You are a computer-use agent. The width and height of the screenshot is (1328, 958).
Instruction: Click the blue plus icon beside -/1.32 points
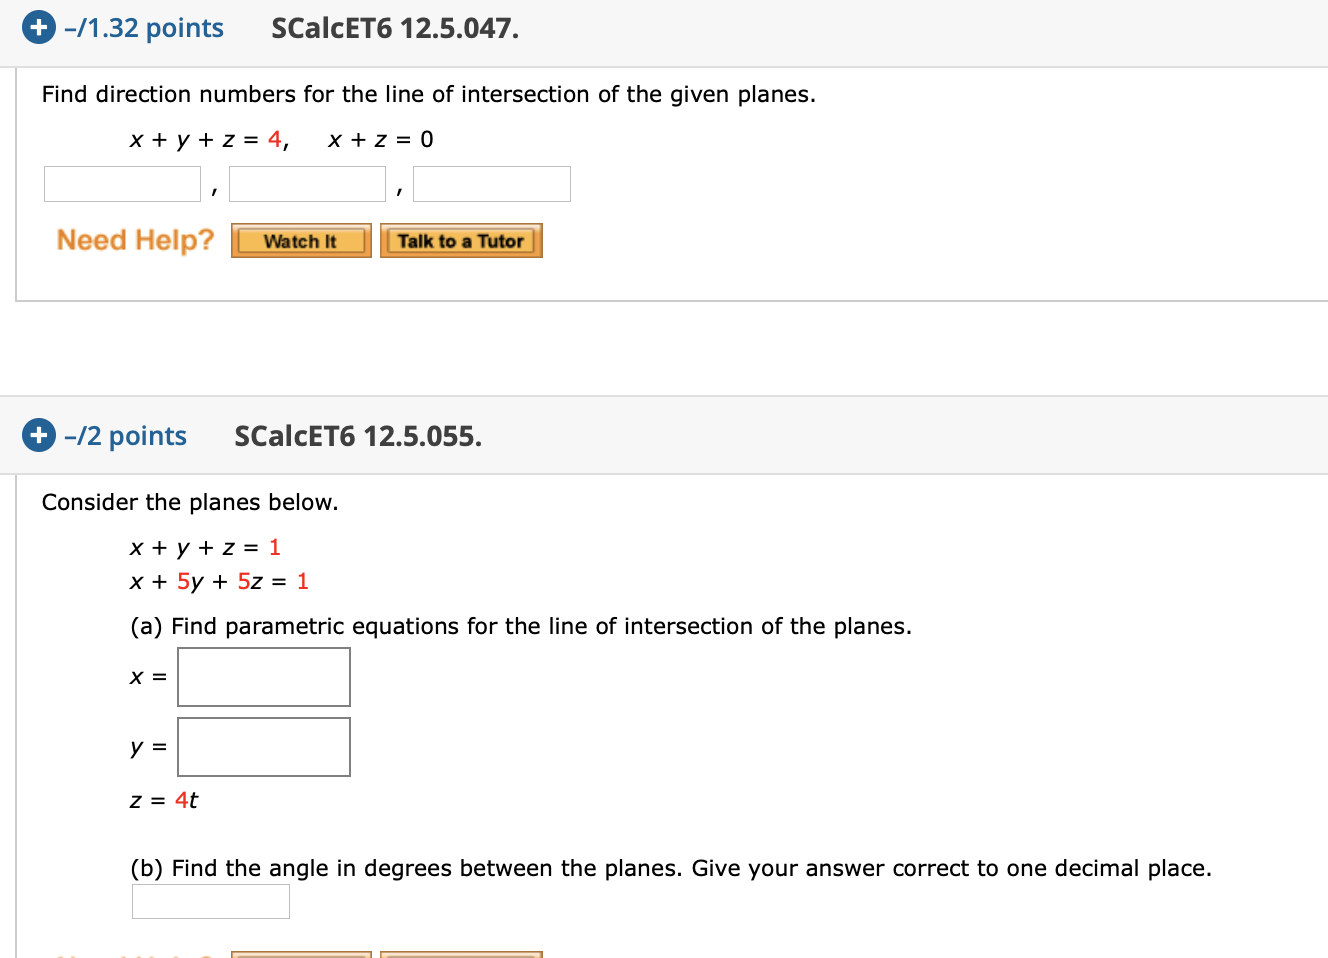coord(38,27)
